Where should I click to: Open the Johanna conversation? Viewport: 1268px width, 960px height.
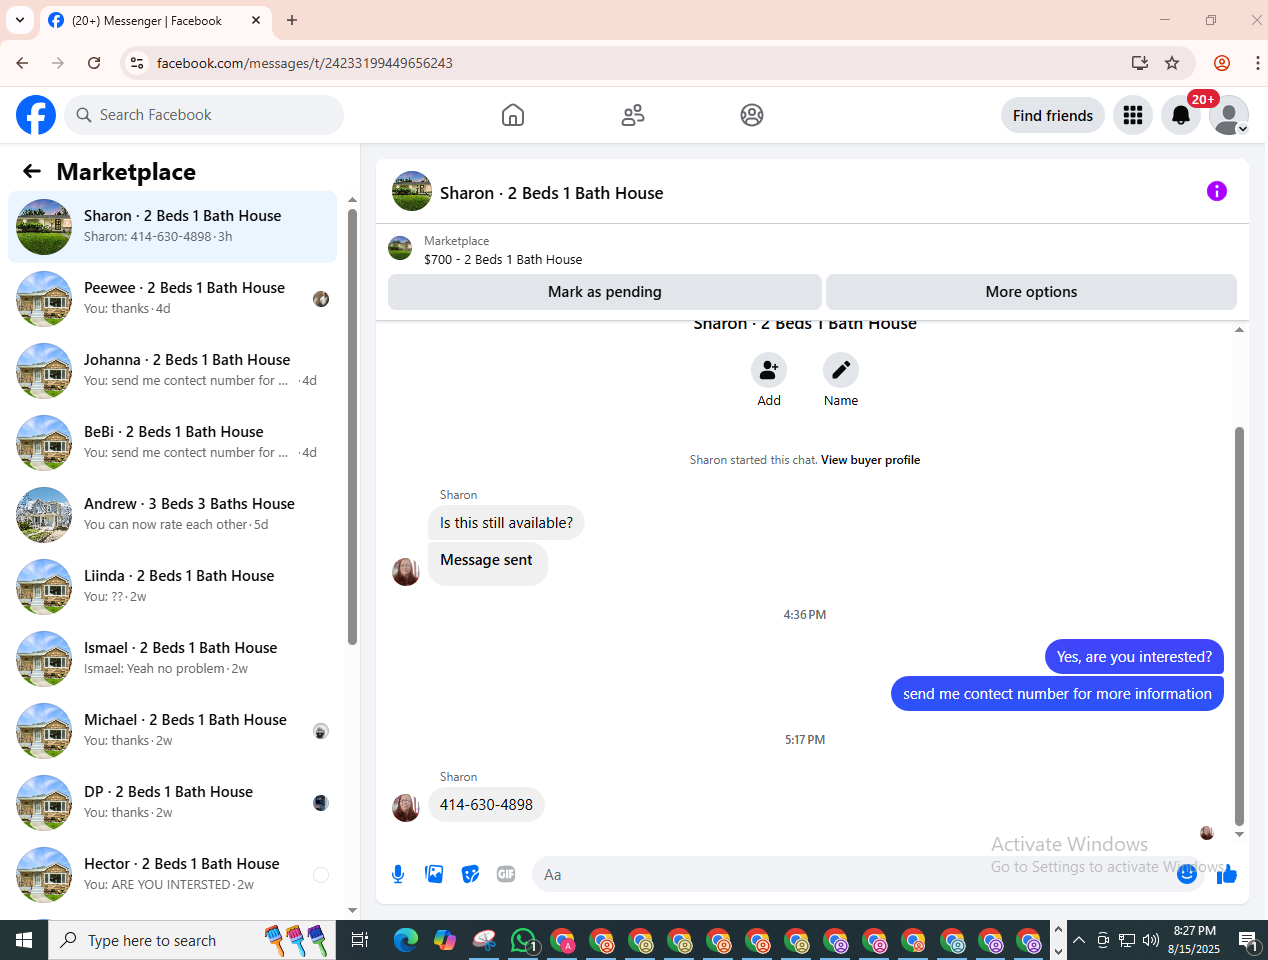[172, 371]
